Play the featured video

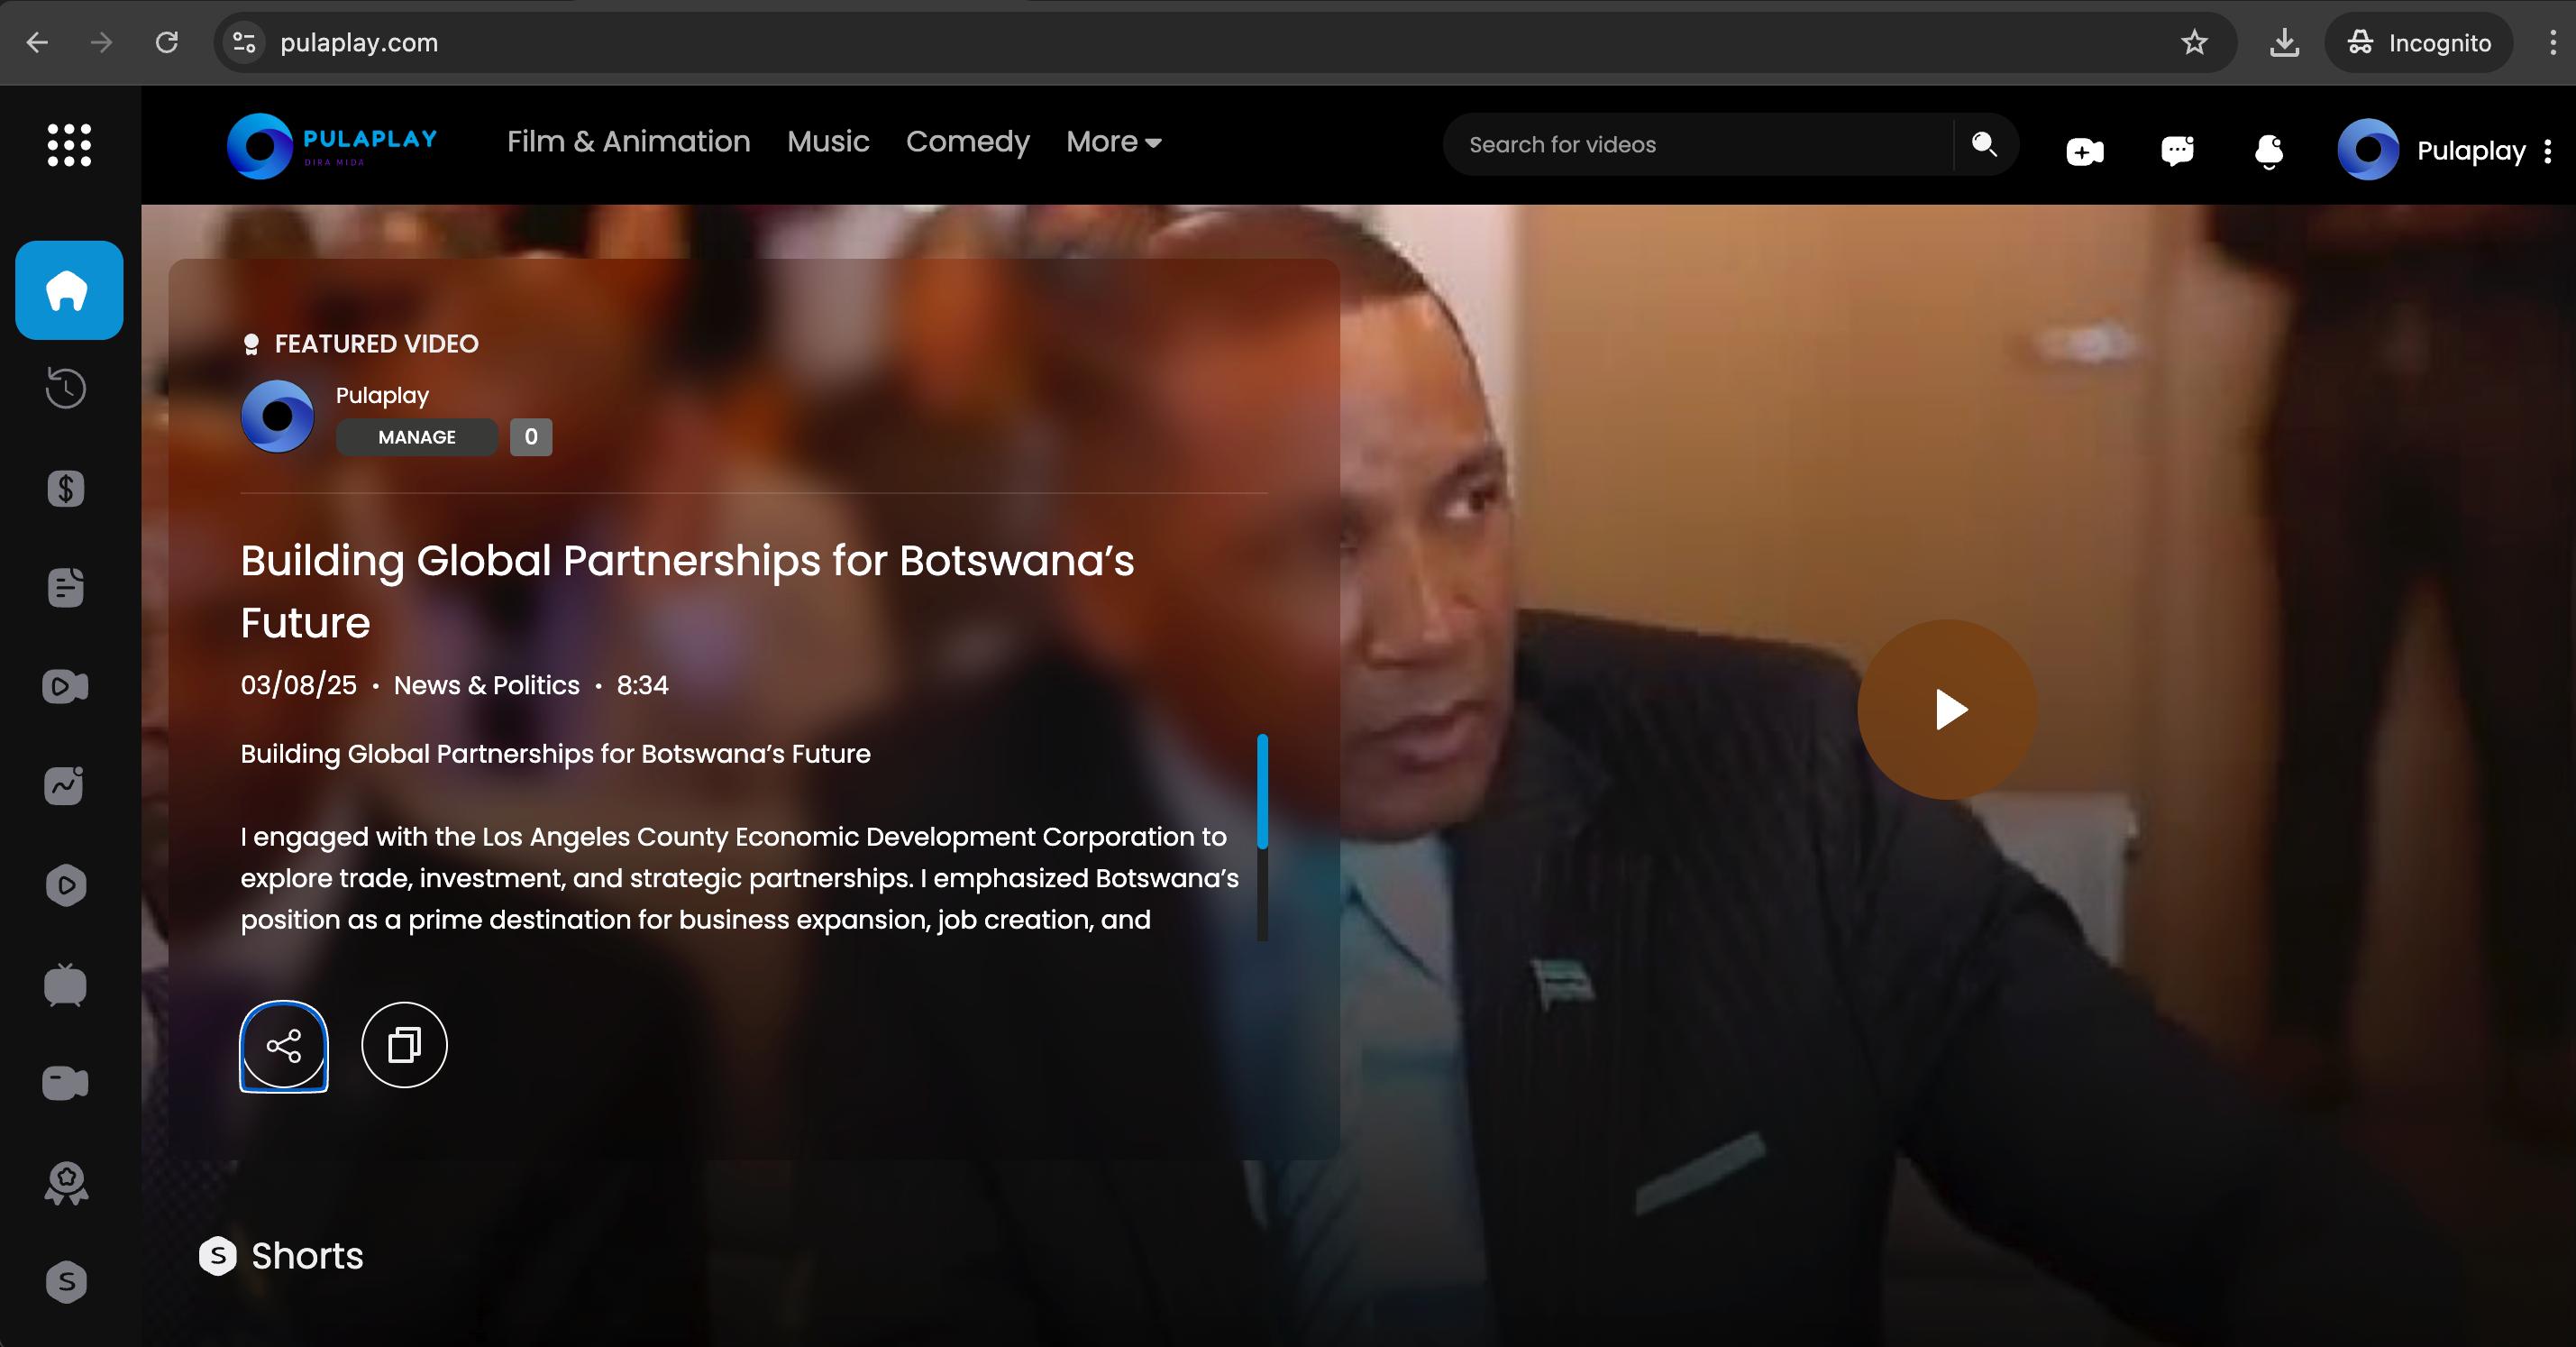point(1946,710)
